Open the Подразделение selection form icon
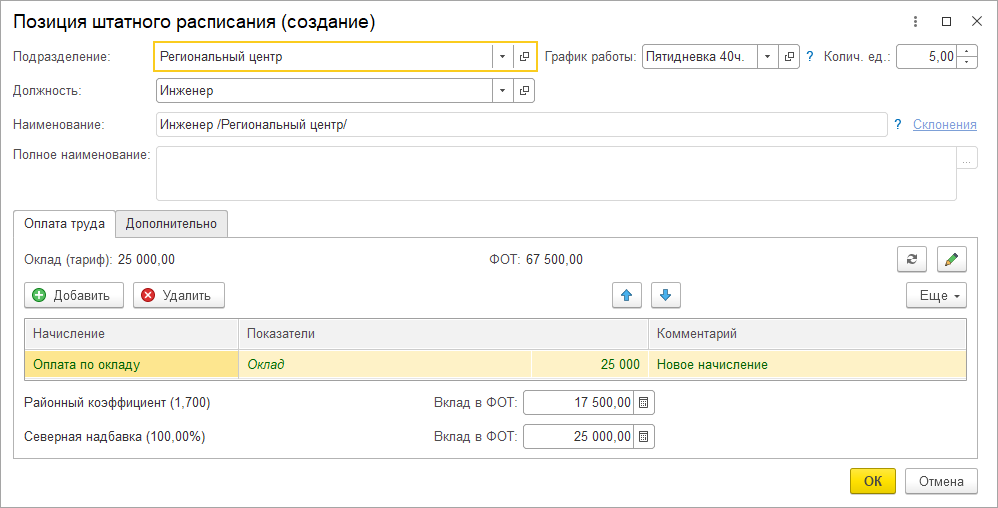The height and width of the screenshot is (508, 998). pyautogui.click(x=524, y=57)
